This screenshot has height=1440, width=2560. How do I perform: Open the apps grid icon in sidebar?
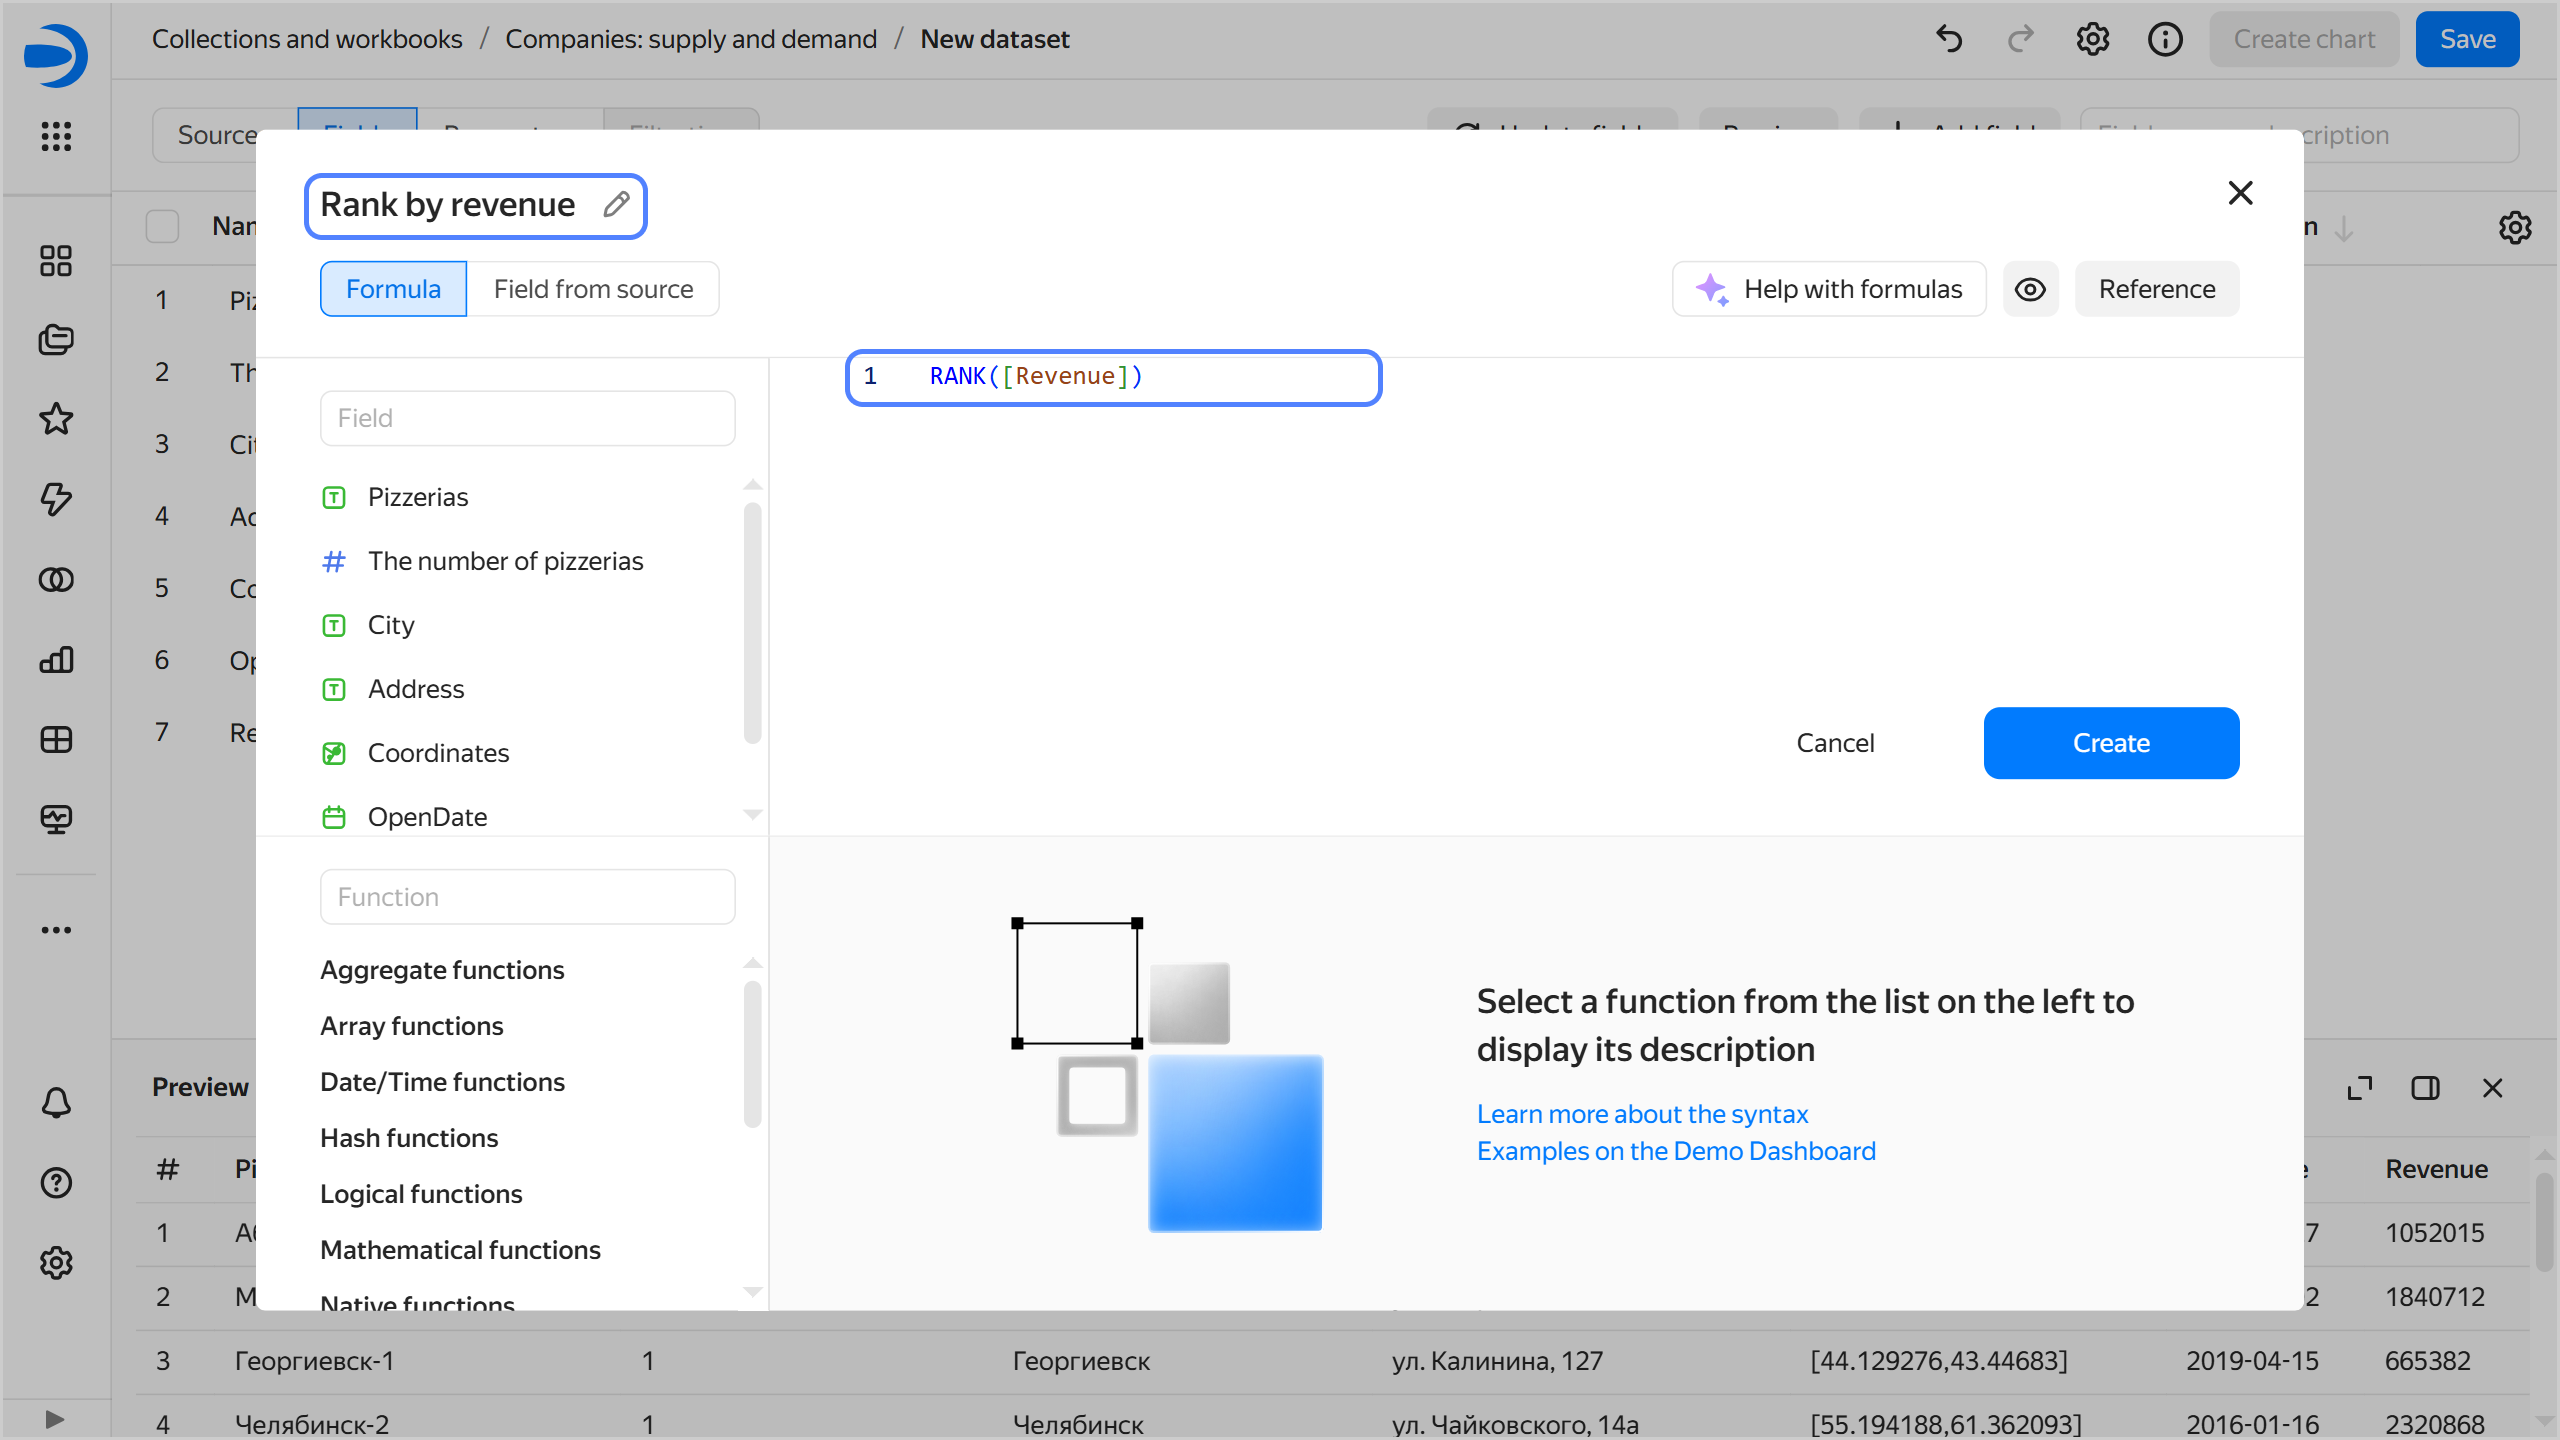coord(56,136)
